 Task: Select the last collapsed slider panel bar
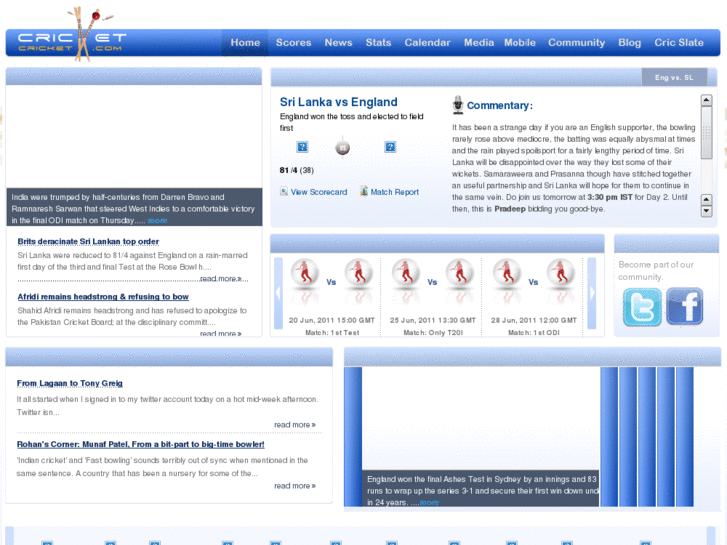pyautogui.click(x=685, y=437)
